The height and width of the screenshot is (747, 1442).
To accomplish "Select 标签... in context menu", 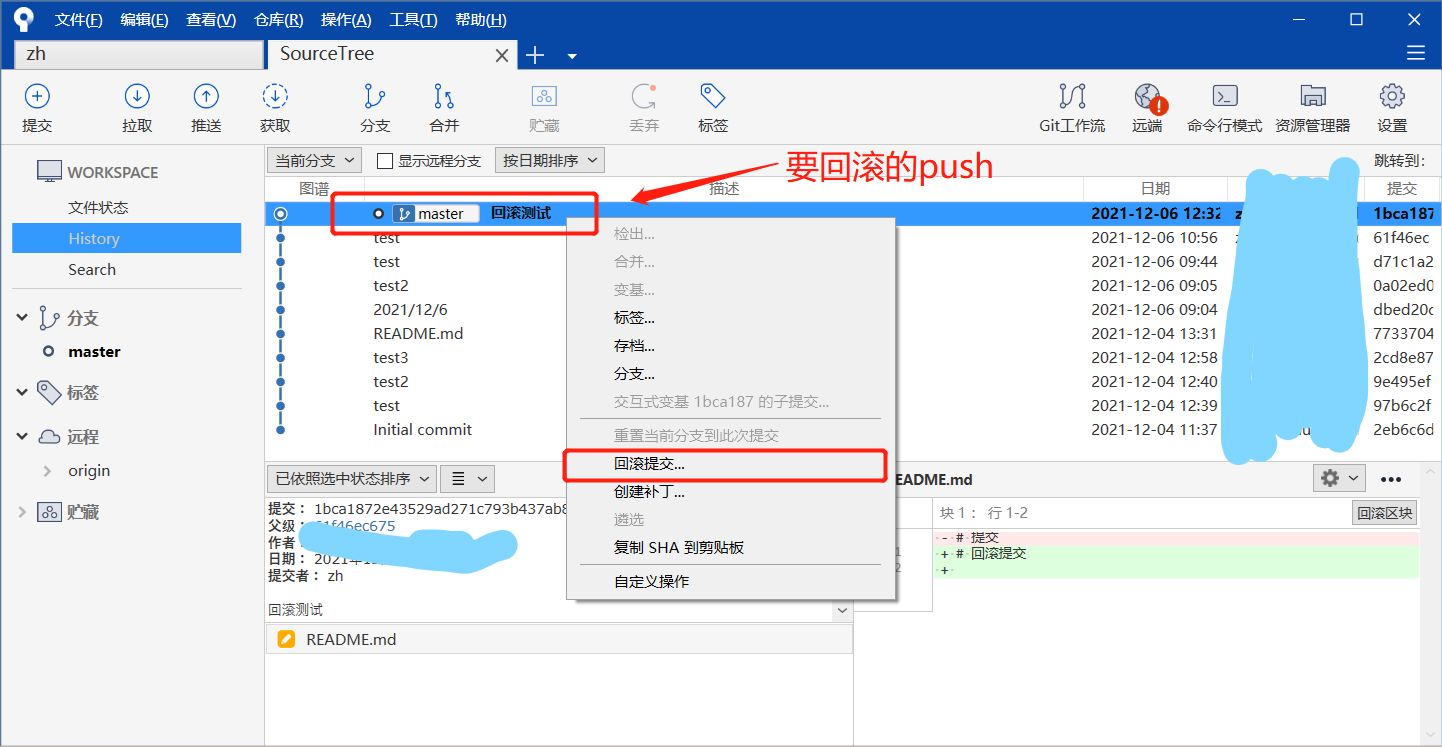I will click(730, 318).
